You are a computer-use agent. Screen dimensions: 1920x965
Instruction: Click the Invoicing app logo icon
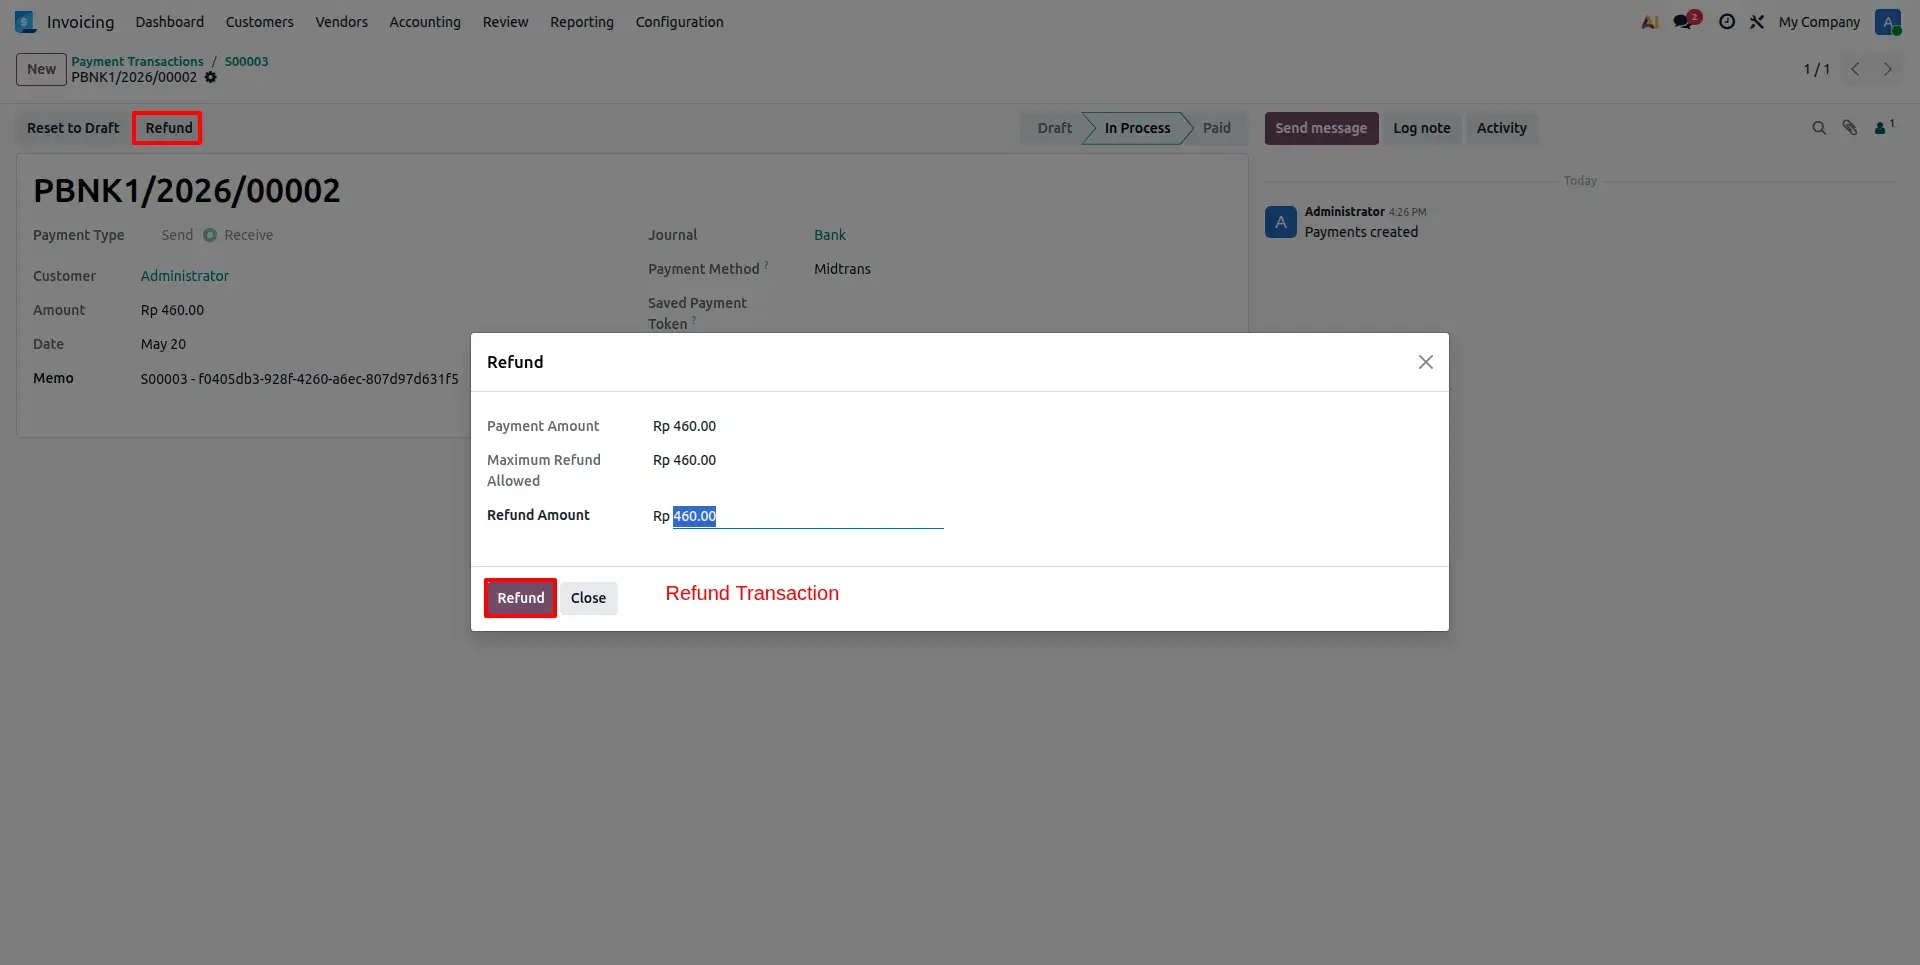tap(26, 22)
